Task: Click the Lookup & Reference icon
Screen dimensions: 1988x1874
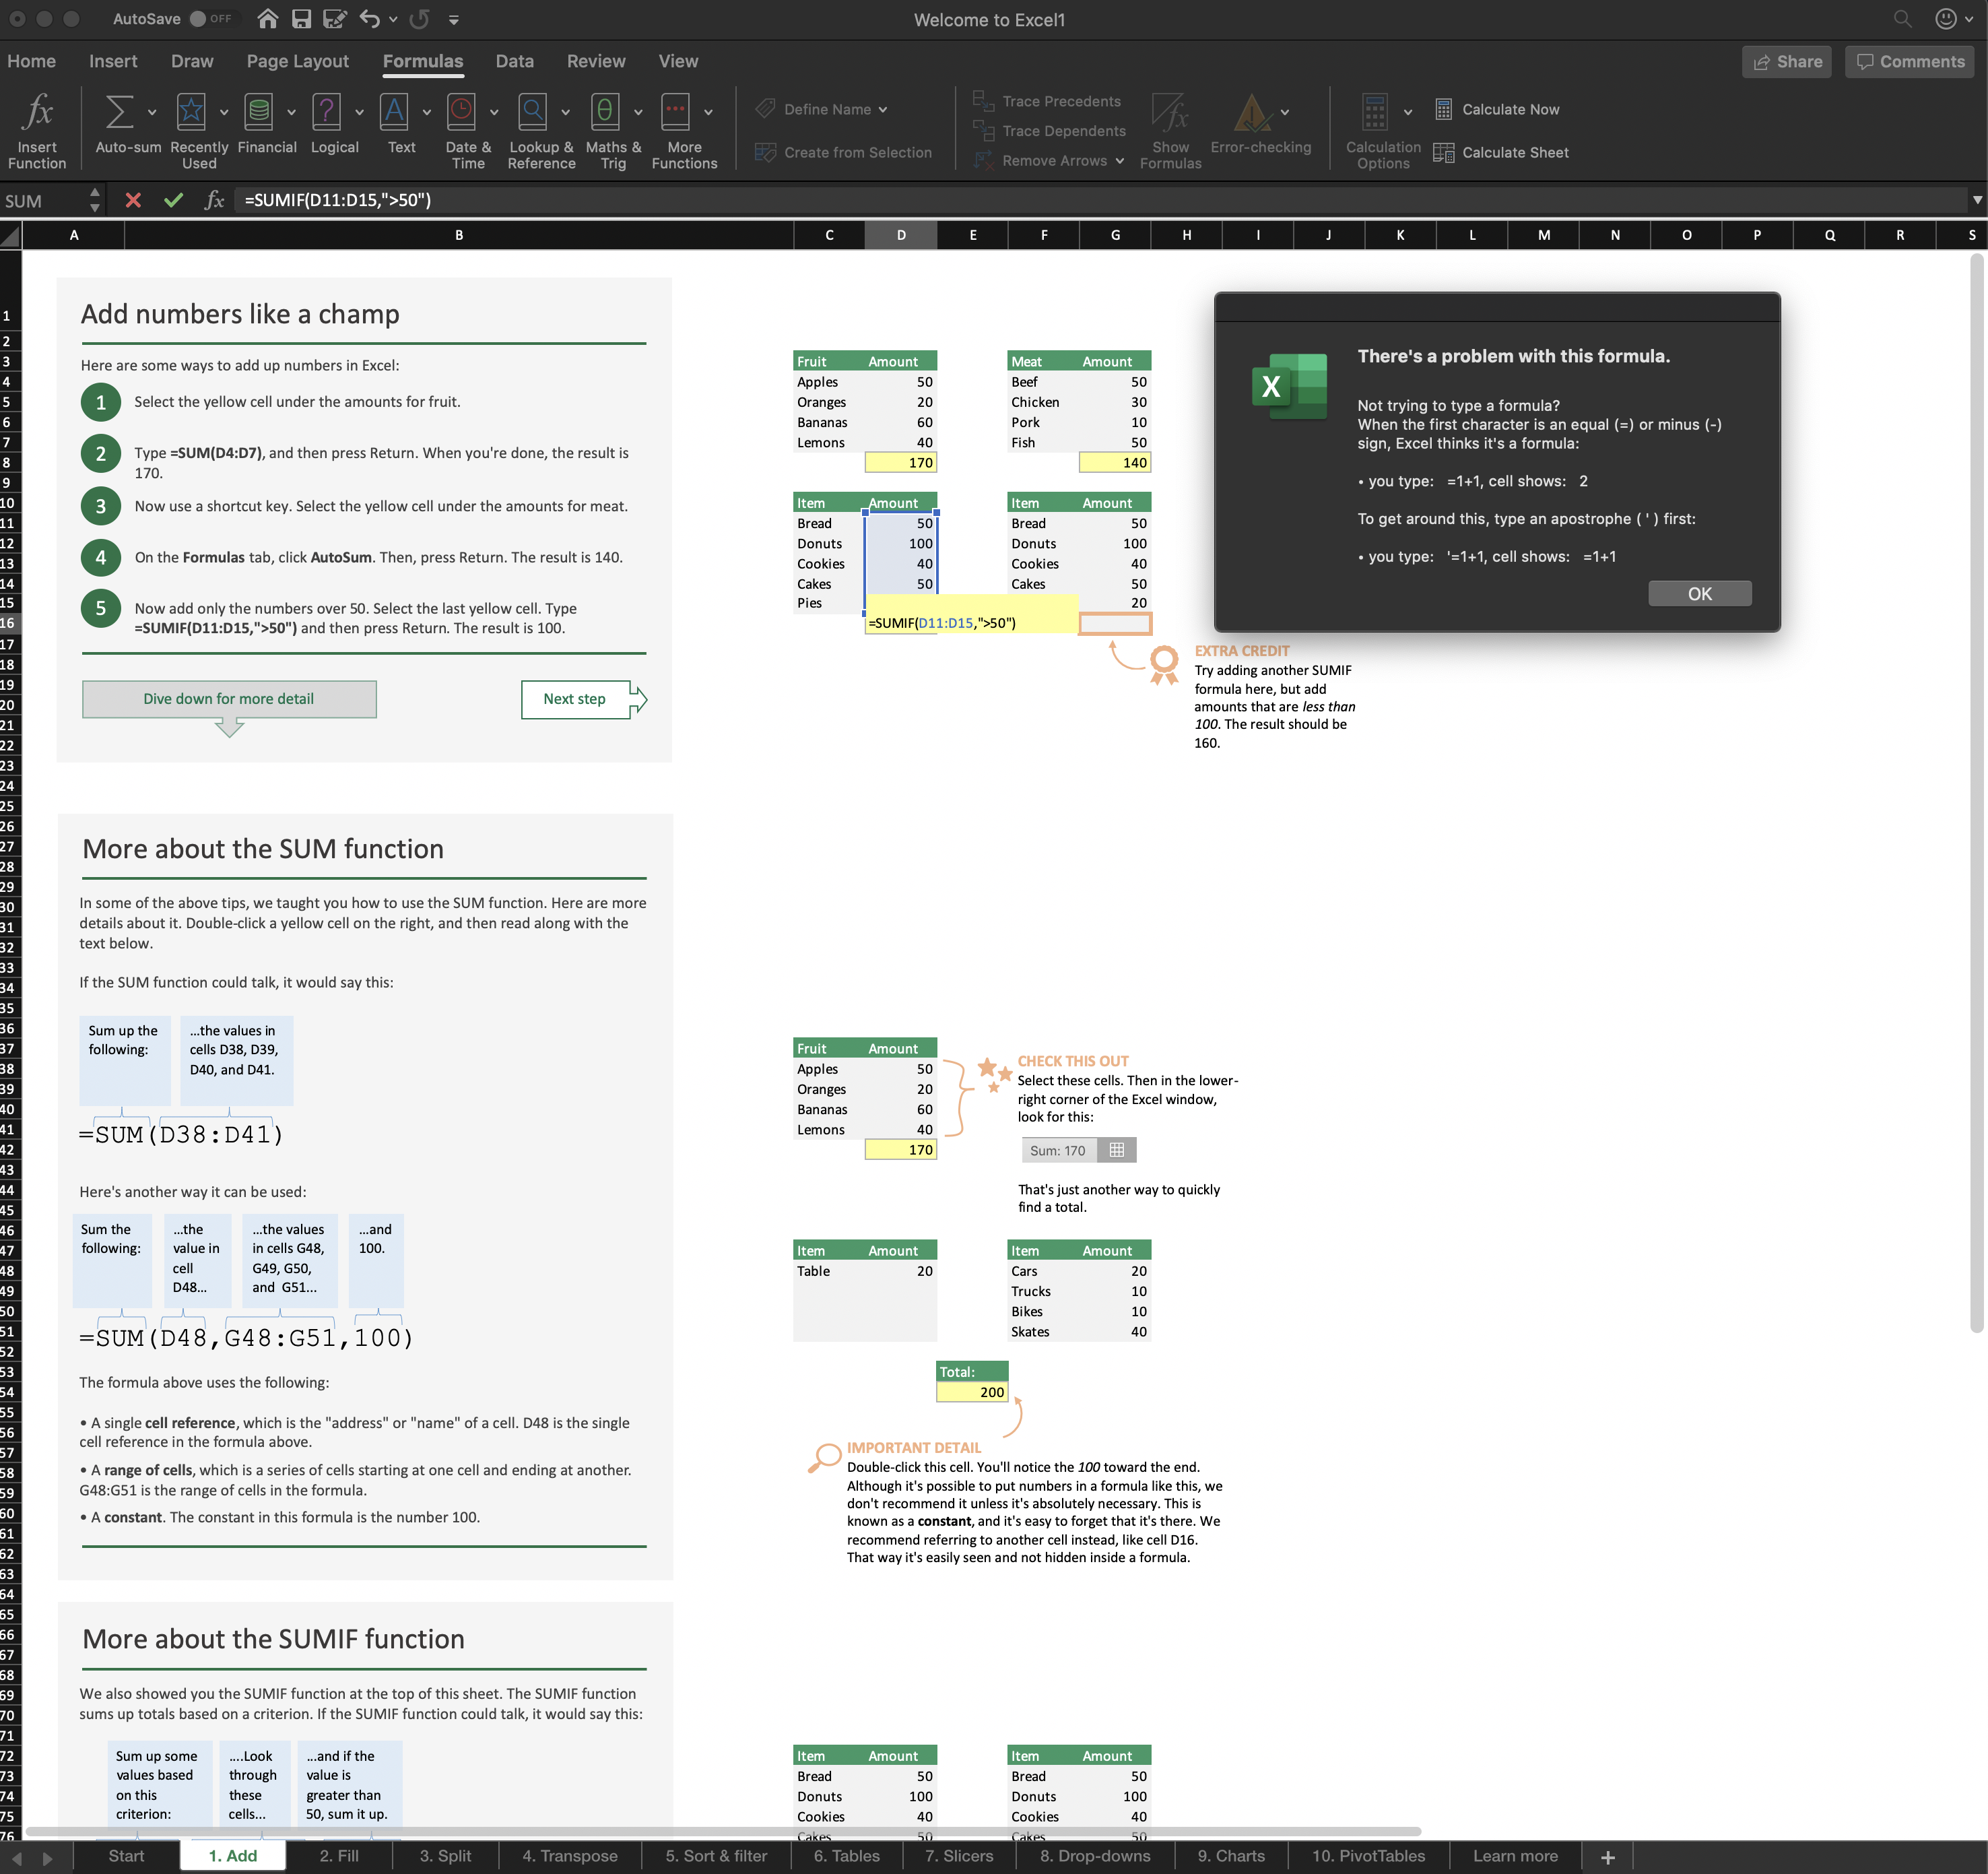Action: click(x=532, y=112)
